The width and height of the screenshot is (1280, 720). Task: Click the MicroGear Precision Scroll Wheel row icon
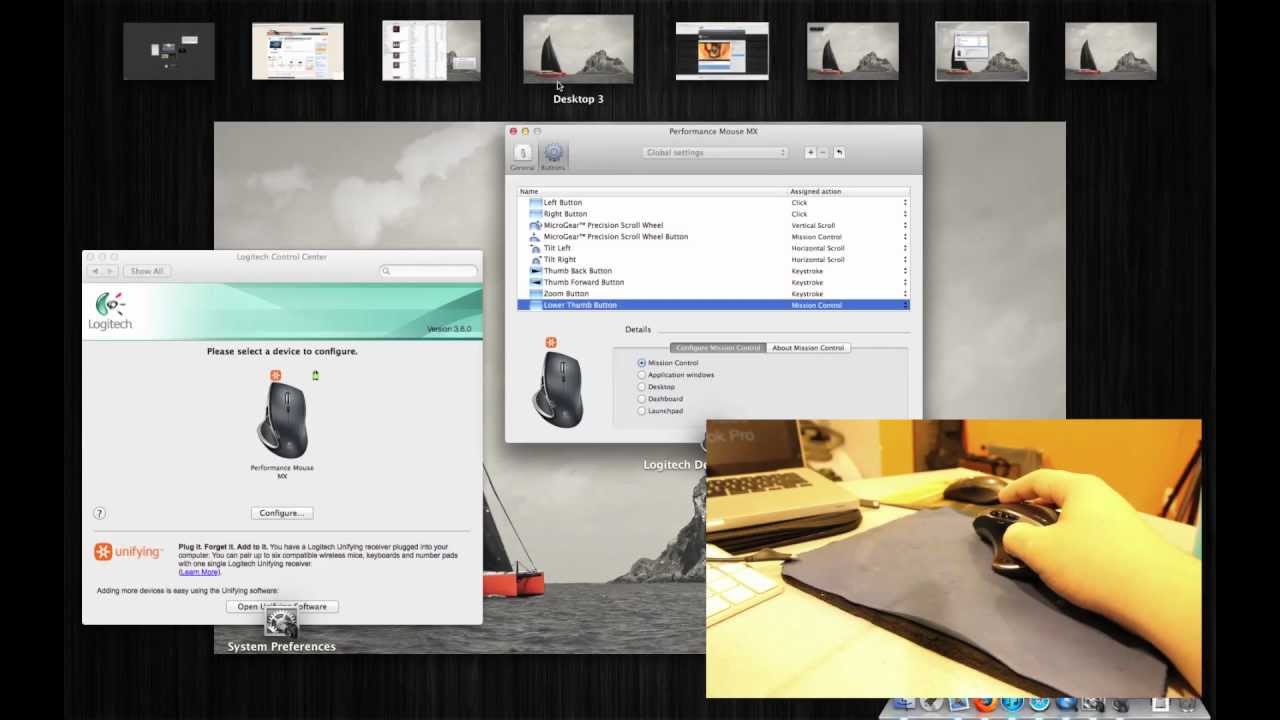click(x=536, y=225)
